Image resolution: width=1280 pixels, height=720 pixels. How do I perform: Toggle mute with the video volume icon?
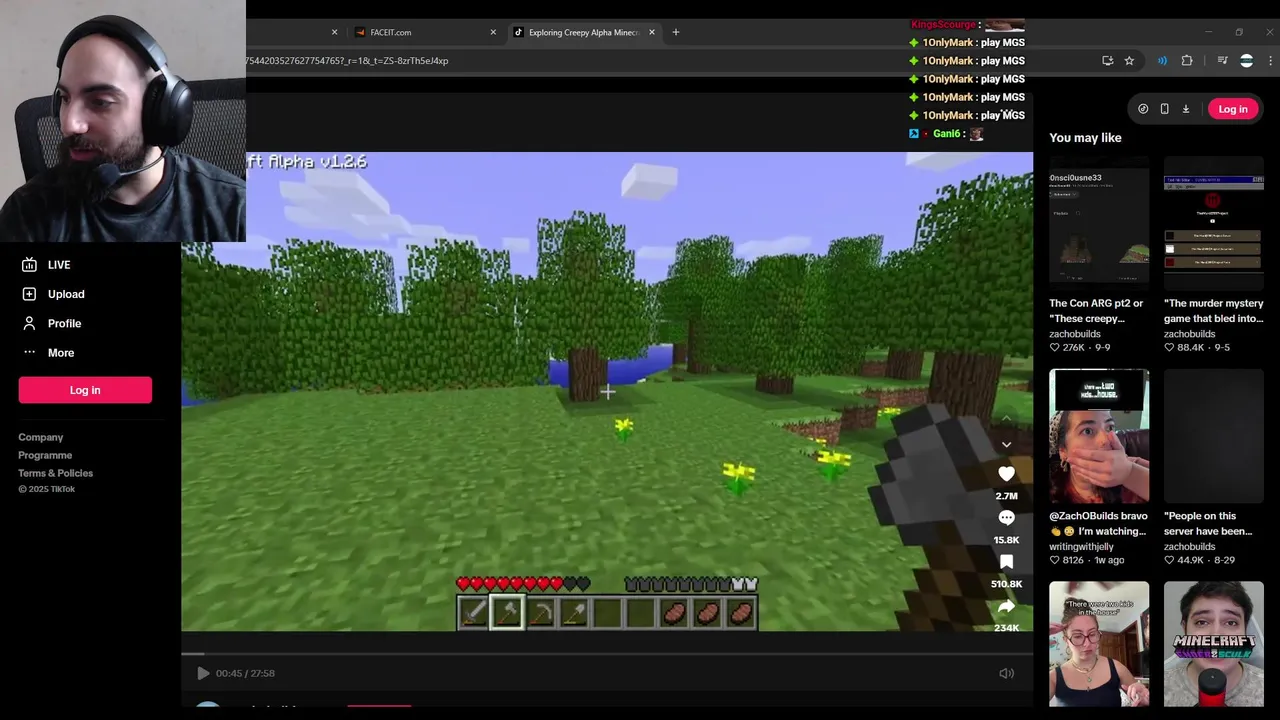pyautogui.click(x=1006, y=673)
